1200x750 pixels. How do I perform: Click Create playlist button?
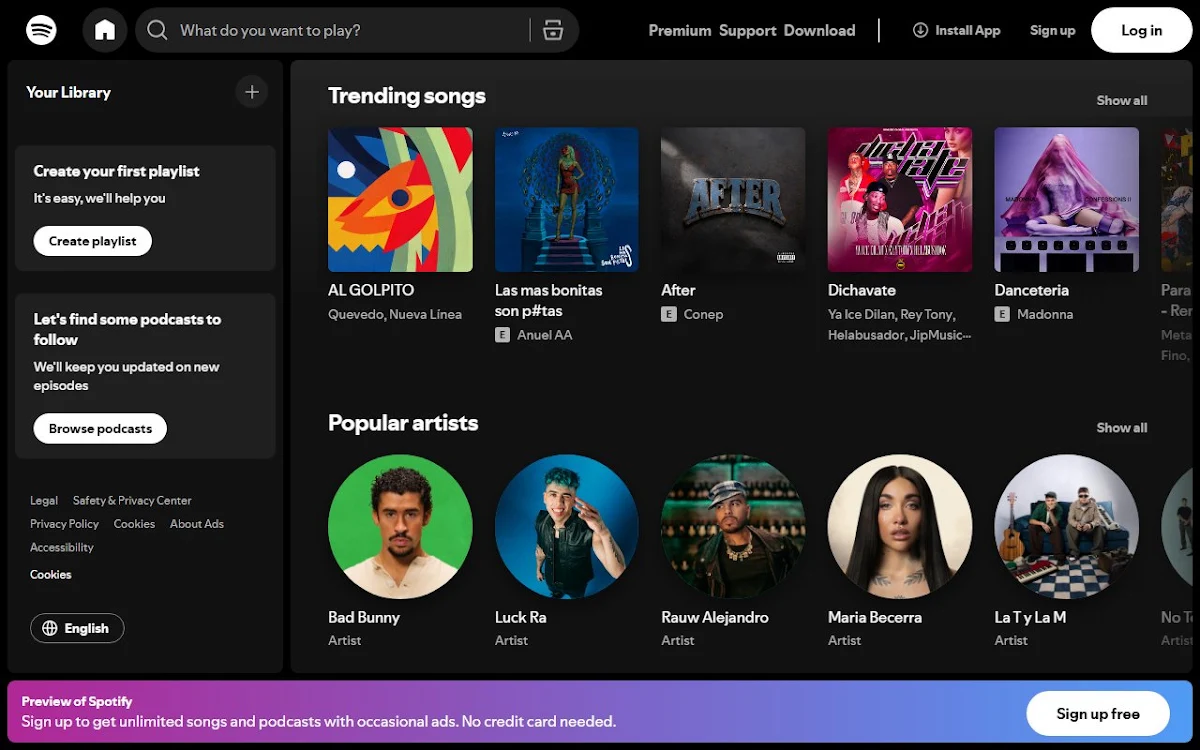(x=93, y=241)
